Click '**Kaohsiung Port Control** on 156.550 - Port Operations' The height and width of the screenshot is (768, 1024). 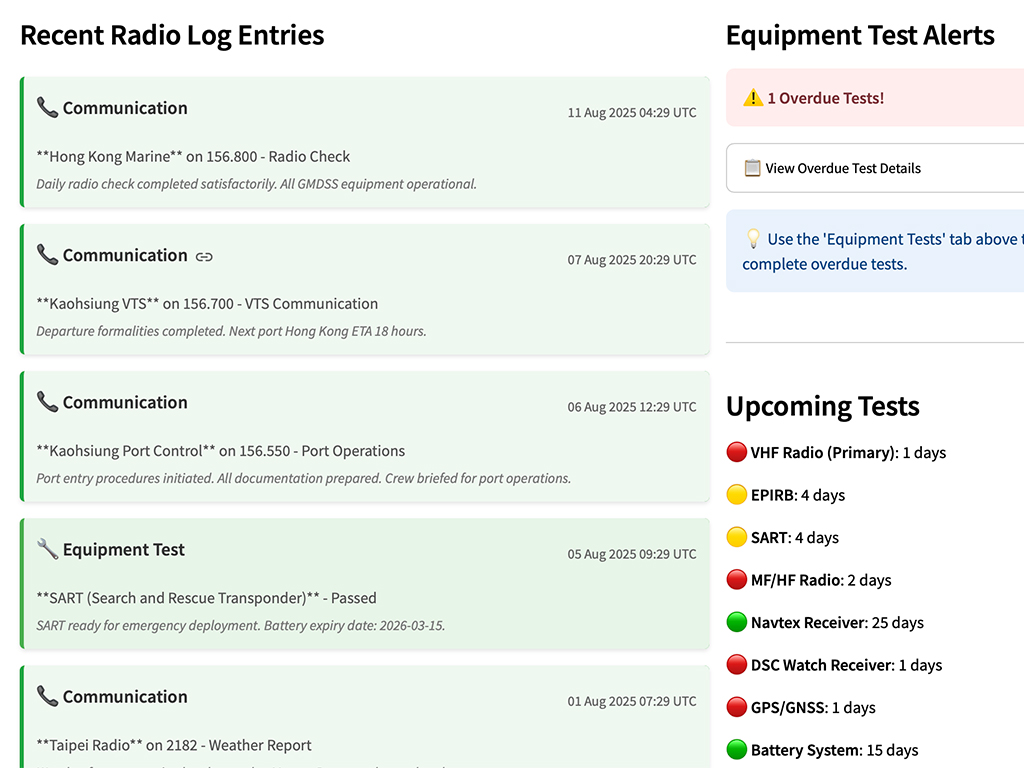221,451
